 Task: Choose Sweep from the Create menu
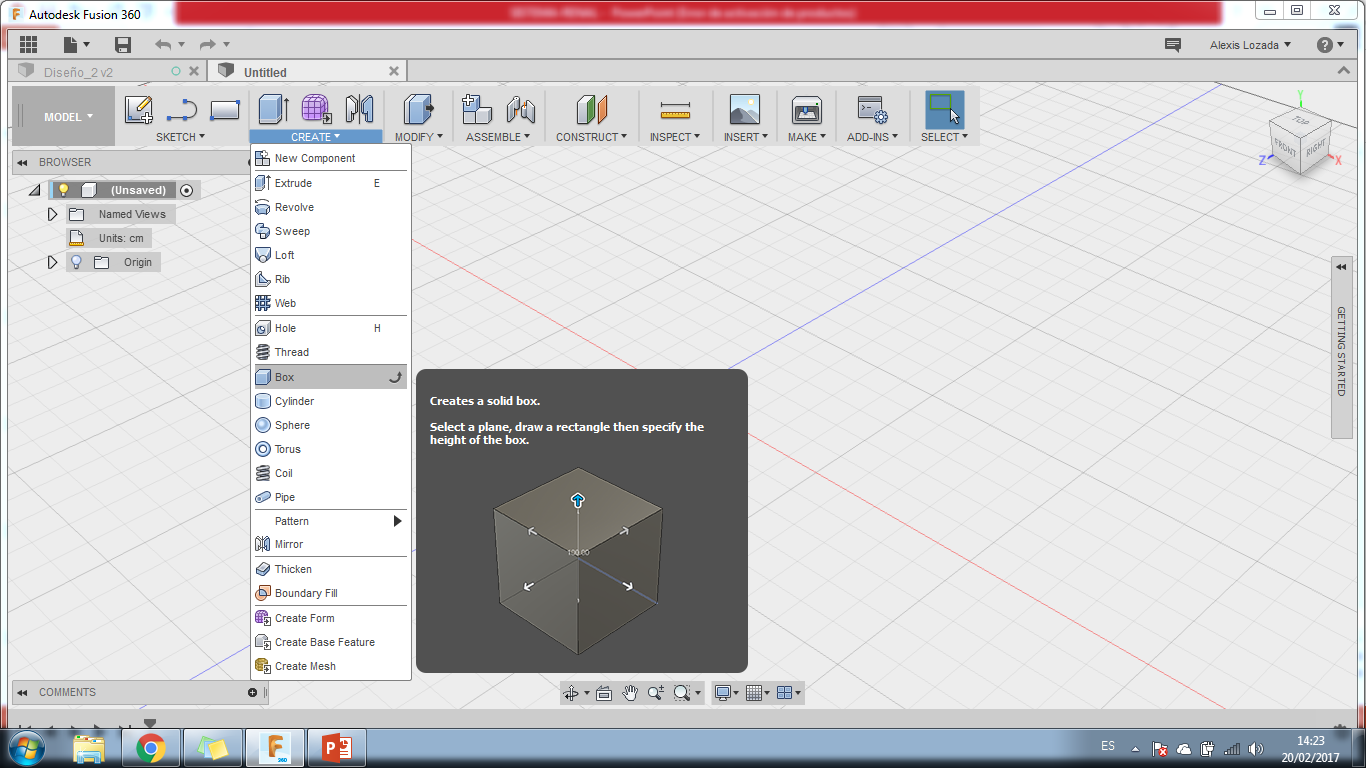(x=331, y=231)
